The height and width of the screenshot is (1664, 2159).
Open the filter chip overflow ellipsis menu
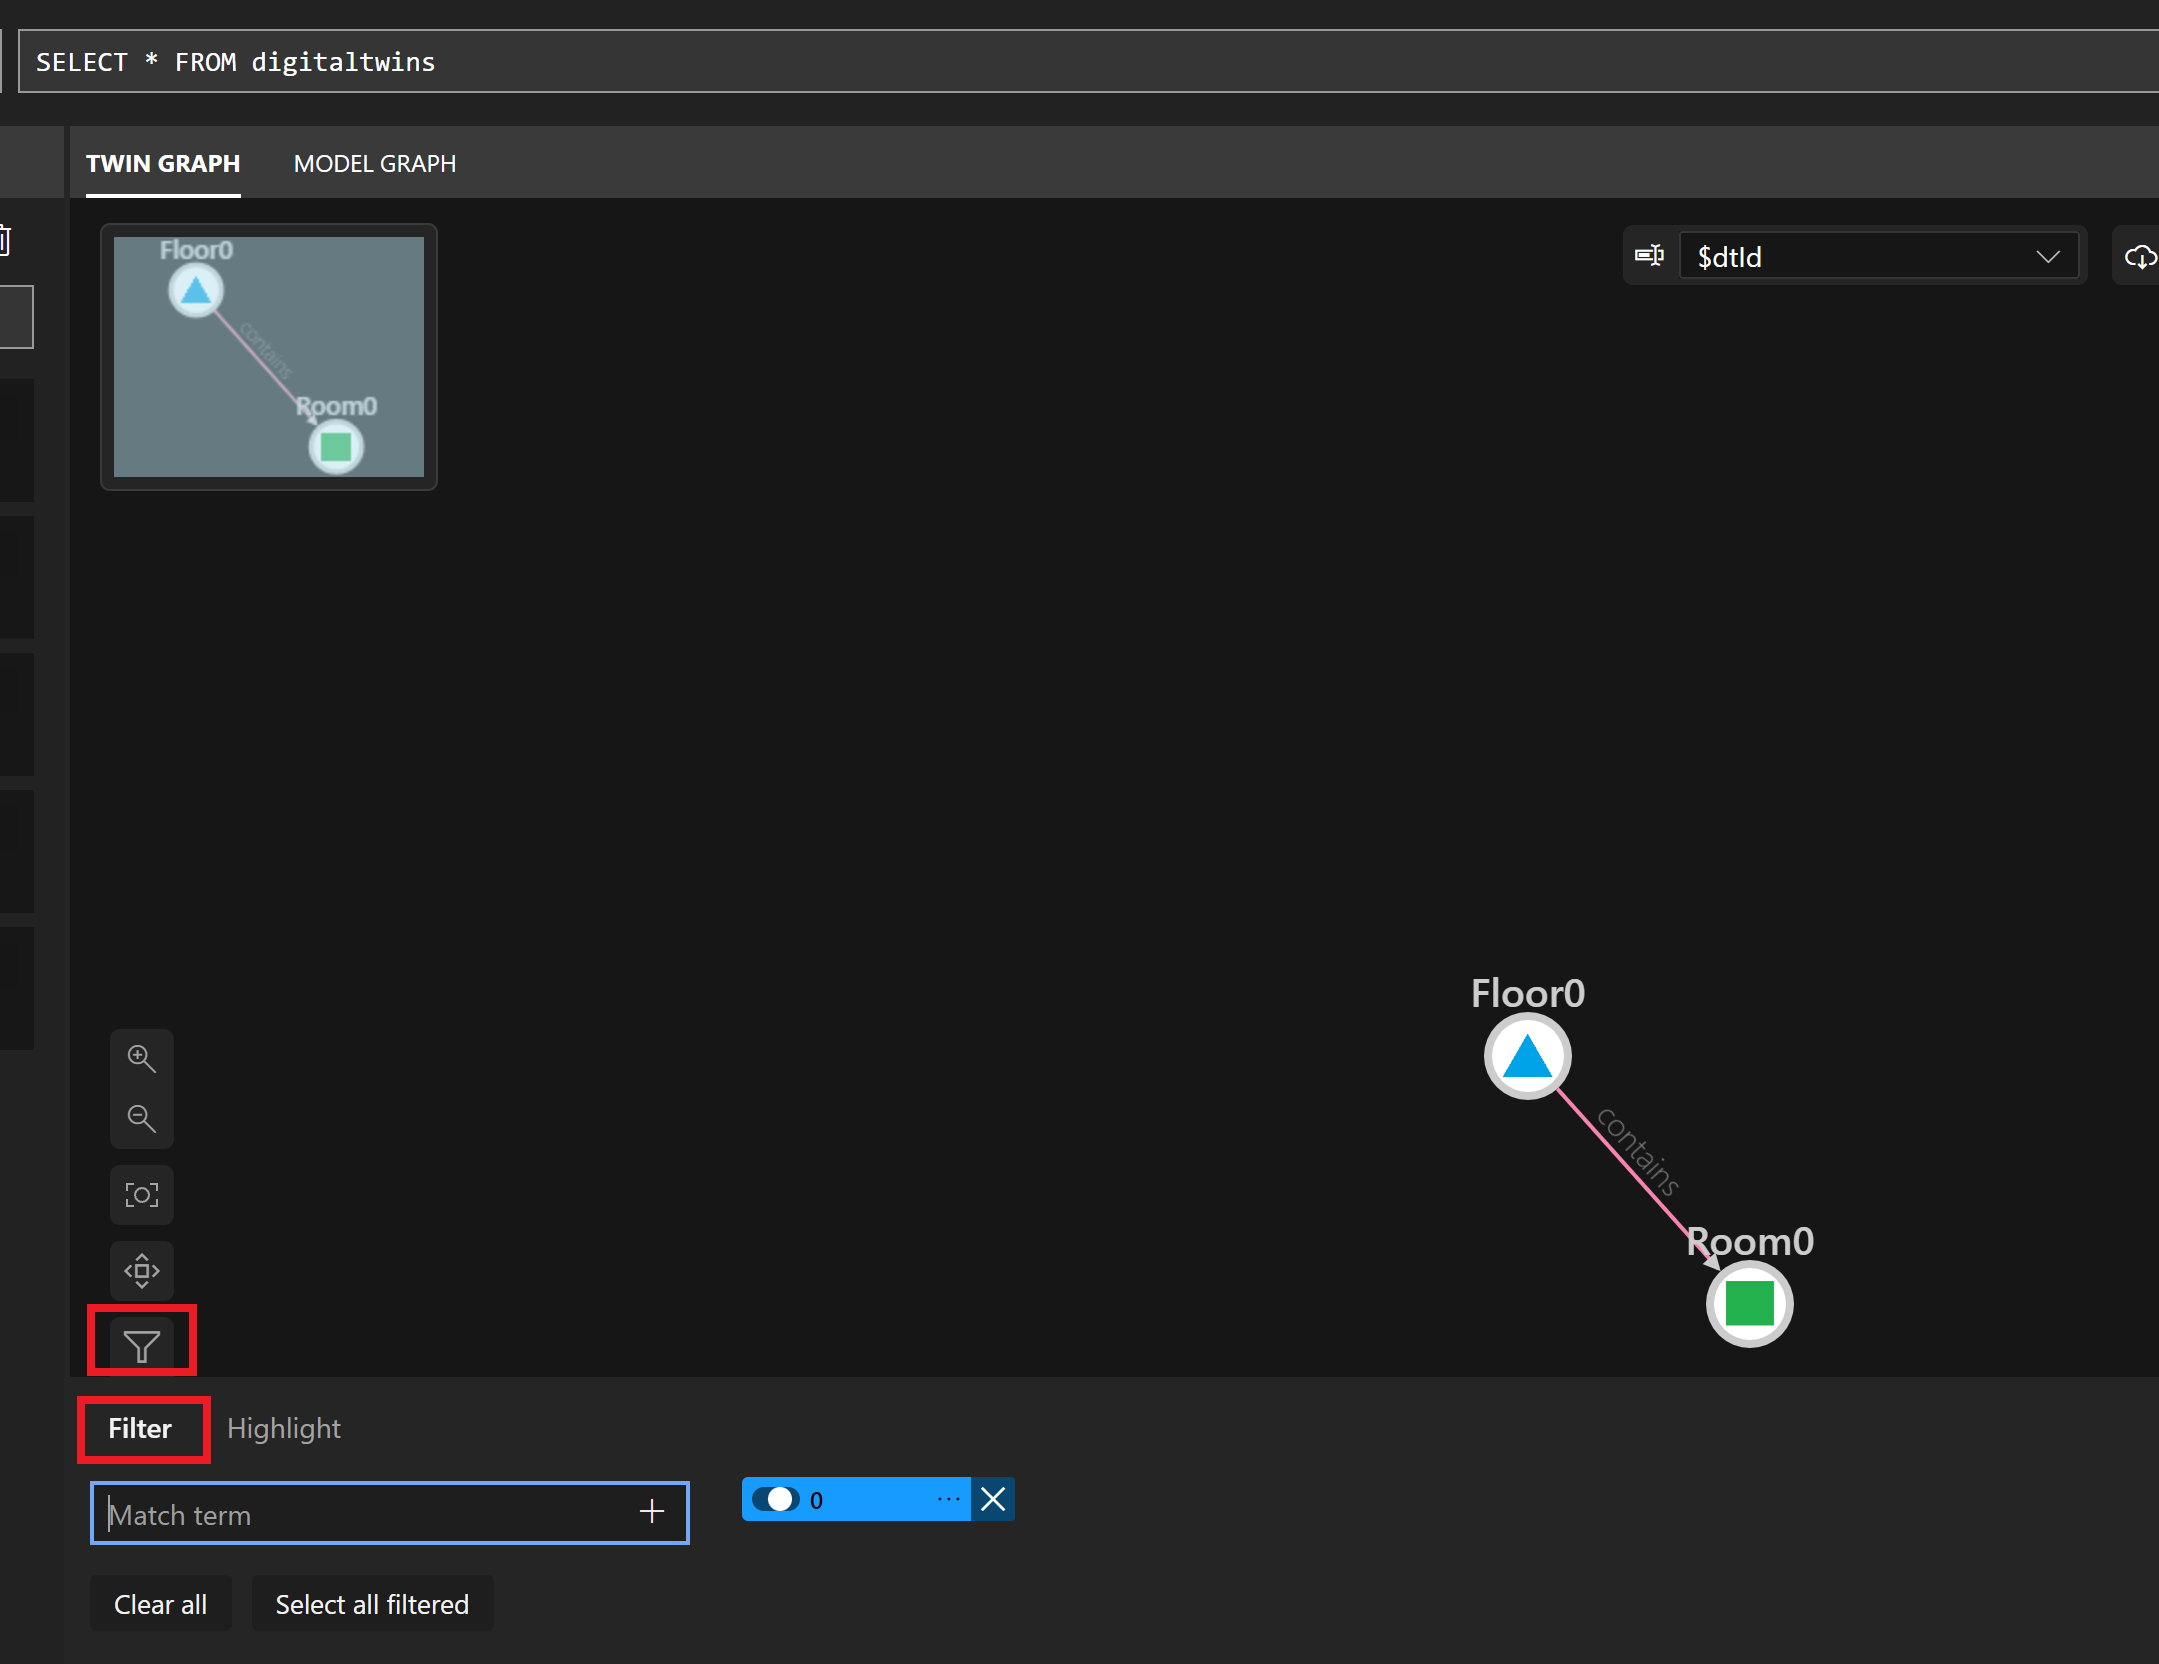point(948,1499)
